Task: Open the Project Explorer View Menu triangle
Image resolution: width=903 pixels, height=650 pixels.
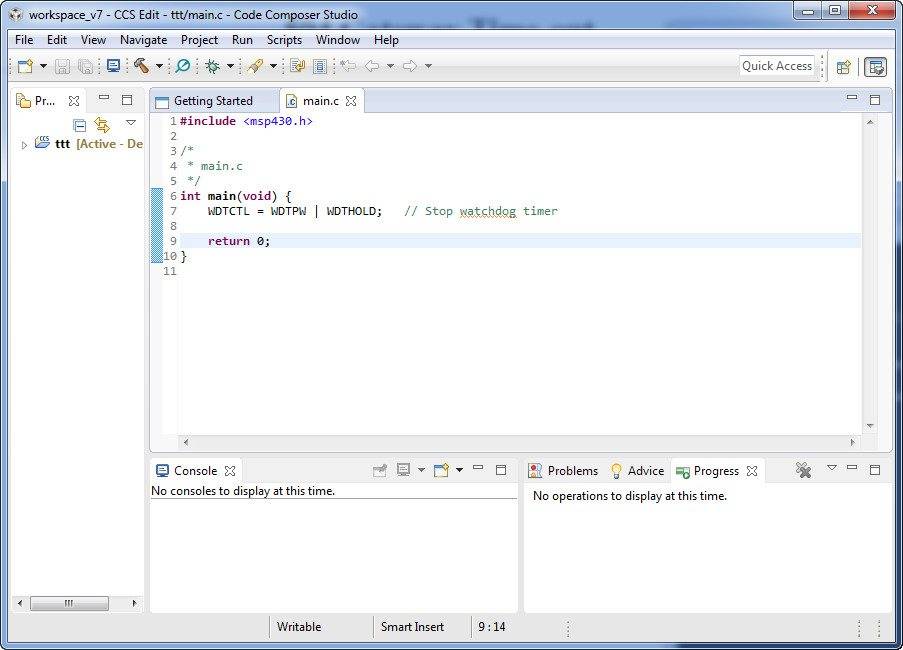Action: (131, 123)
